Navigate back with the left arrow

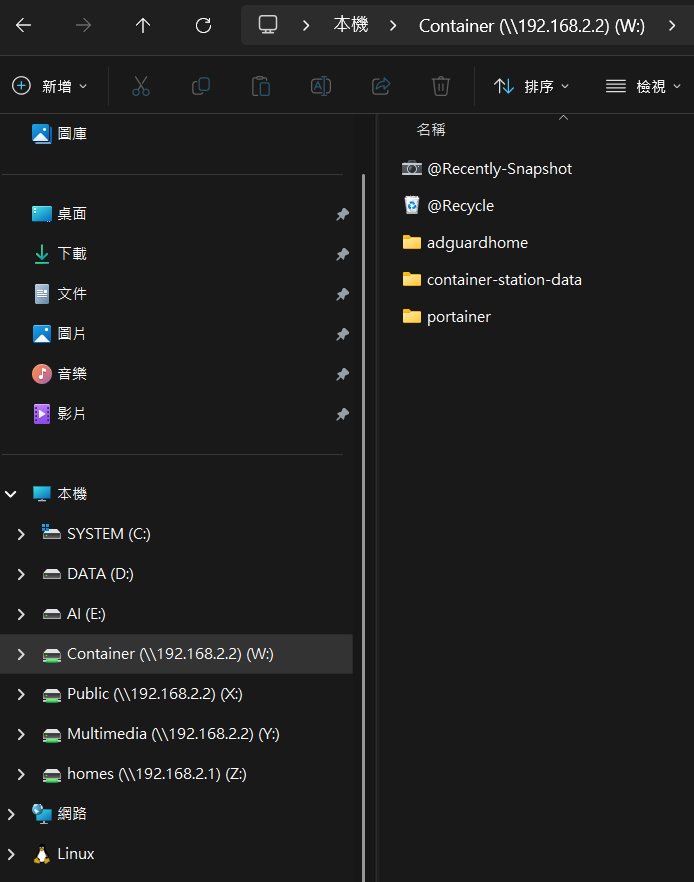coord(24,25)
